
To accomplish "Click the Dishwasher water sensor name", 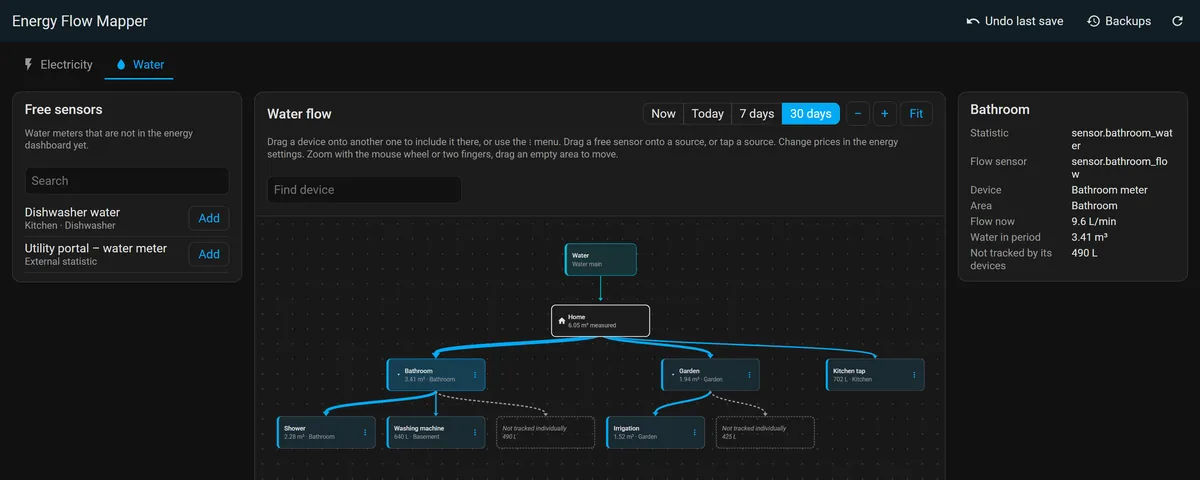I will point(72,212).
